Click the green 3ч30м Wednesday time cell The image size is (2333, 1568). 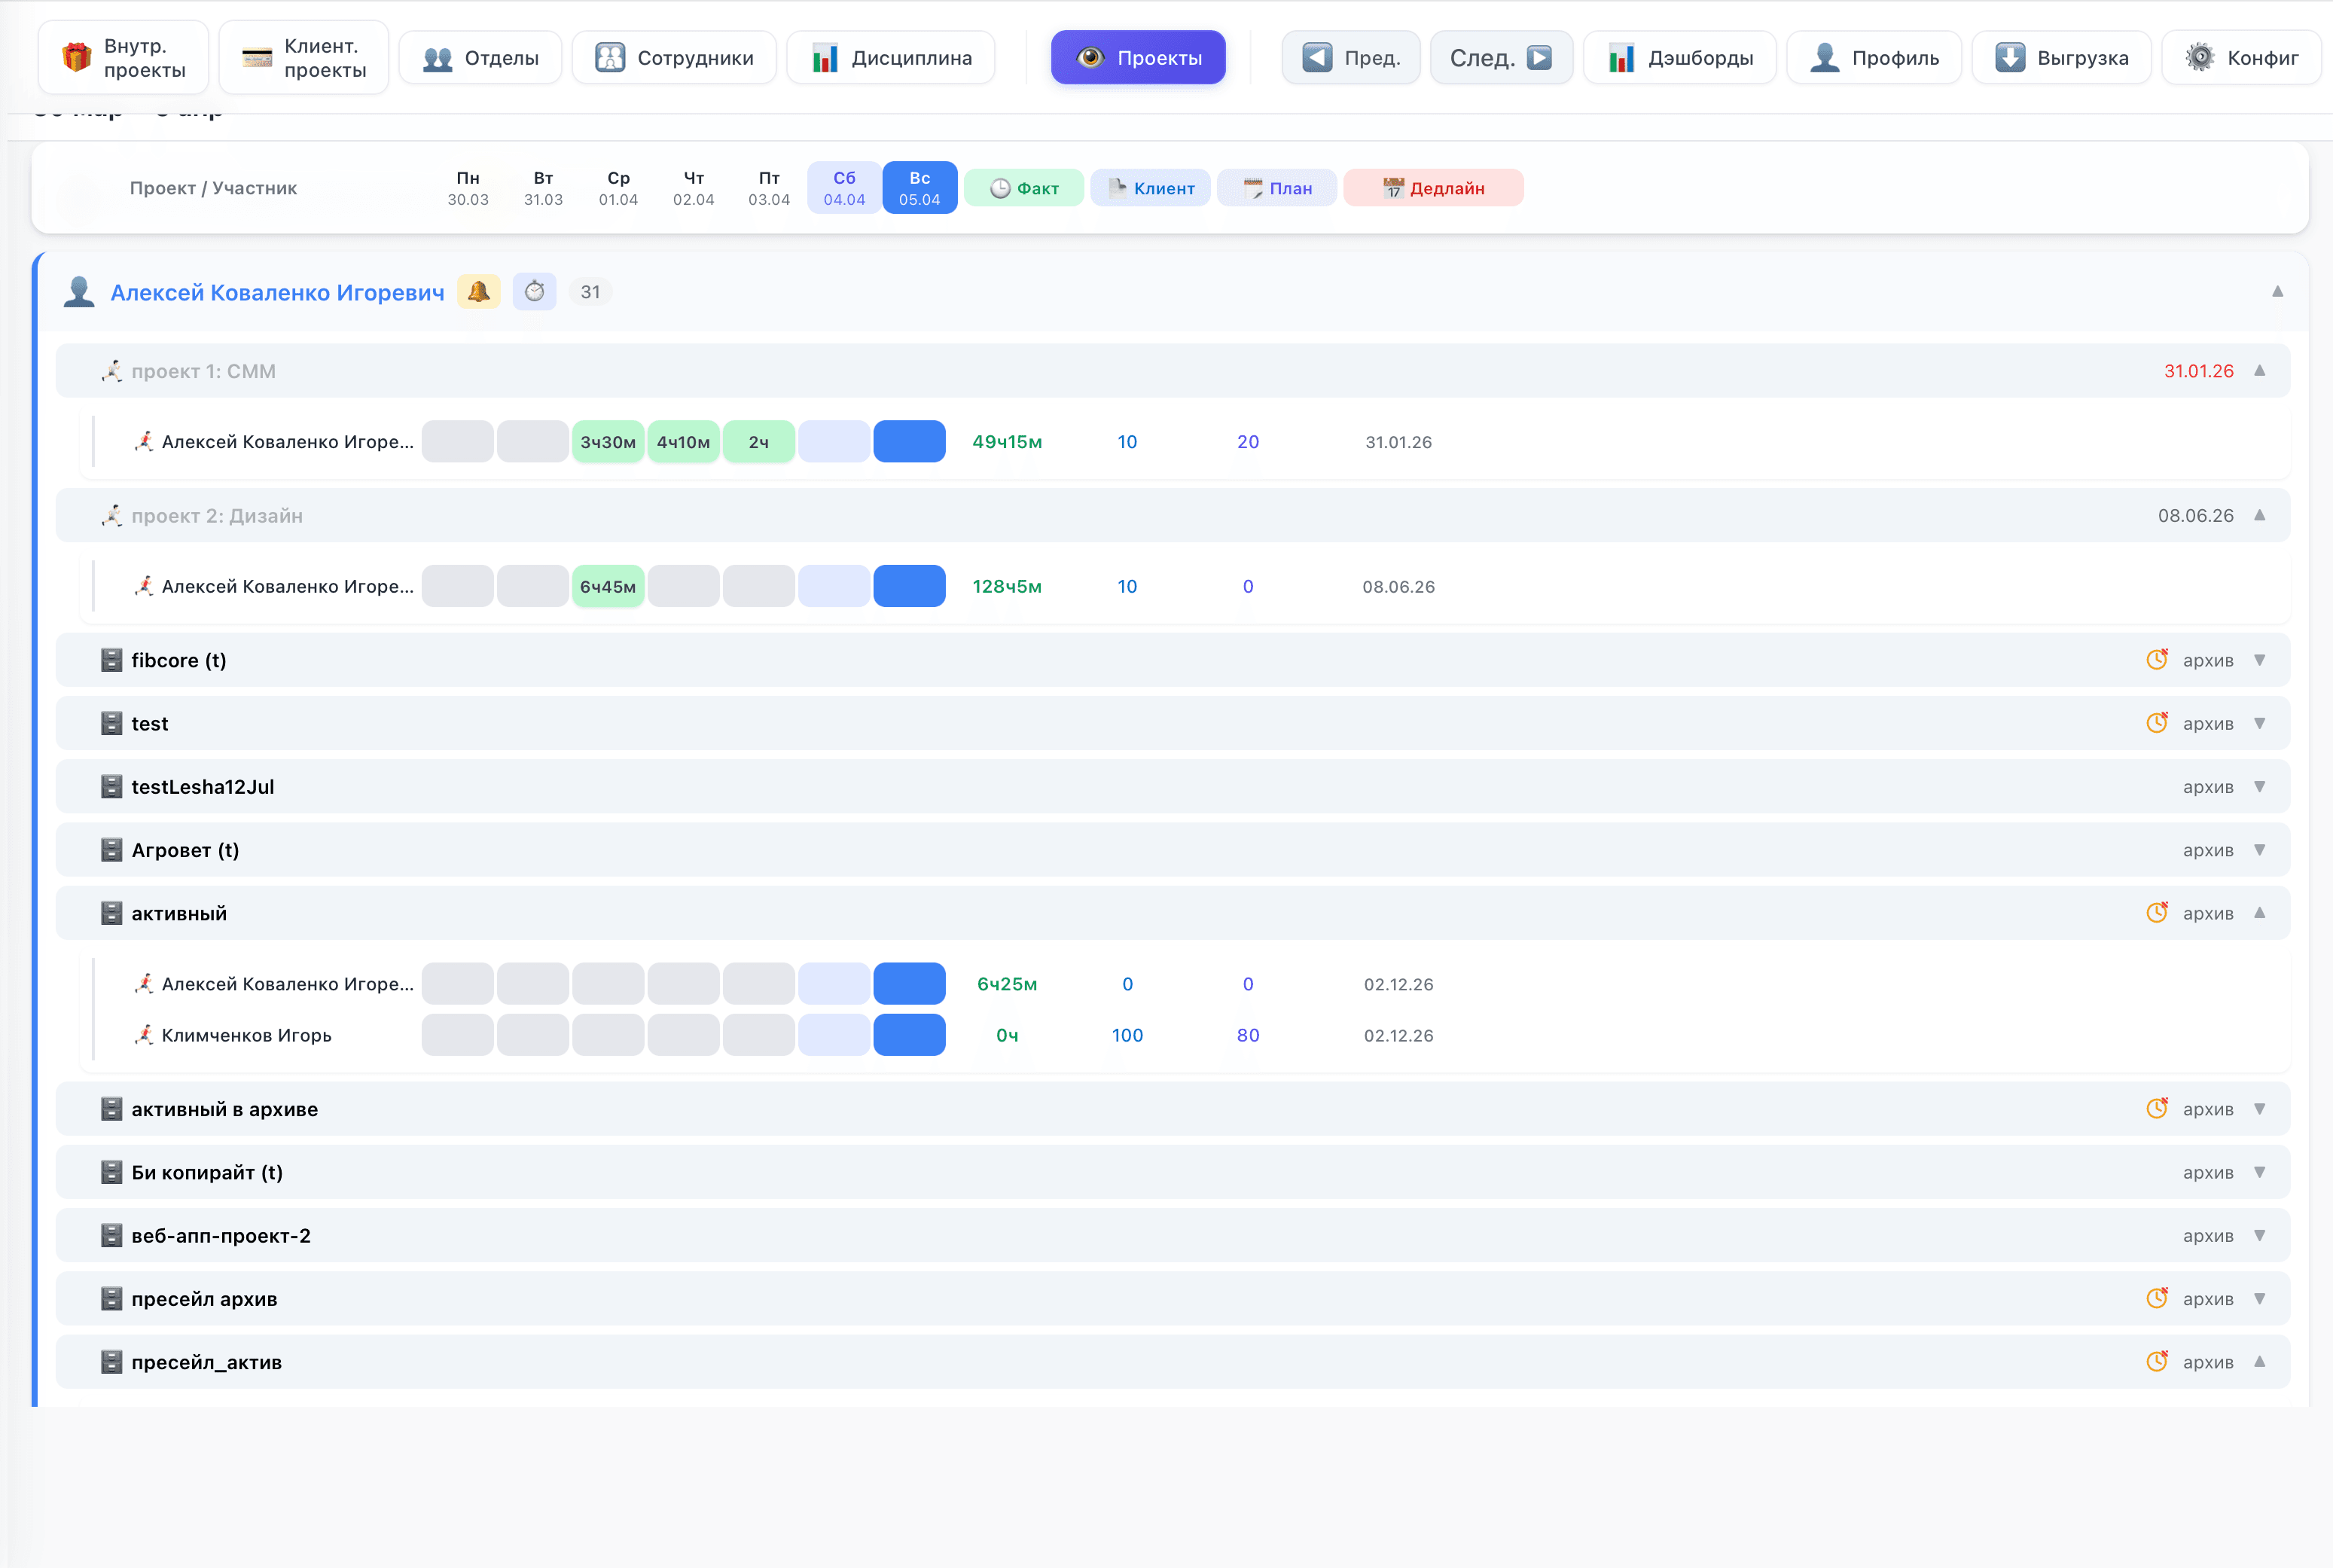[607, 442]
